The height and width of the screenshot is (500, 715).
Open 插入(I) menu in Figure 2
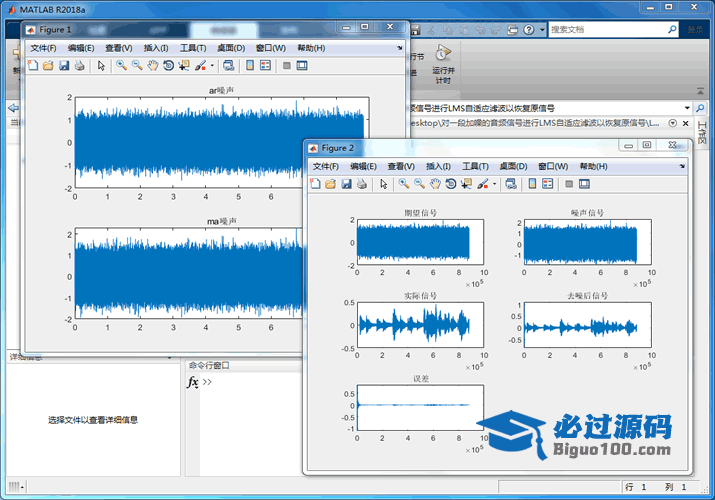coord(438,166)
